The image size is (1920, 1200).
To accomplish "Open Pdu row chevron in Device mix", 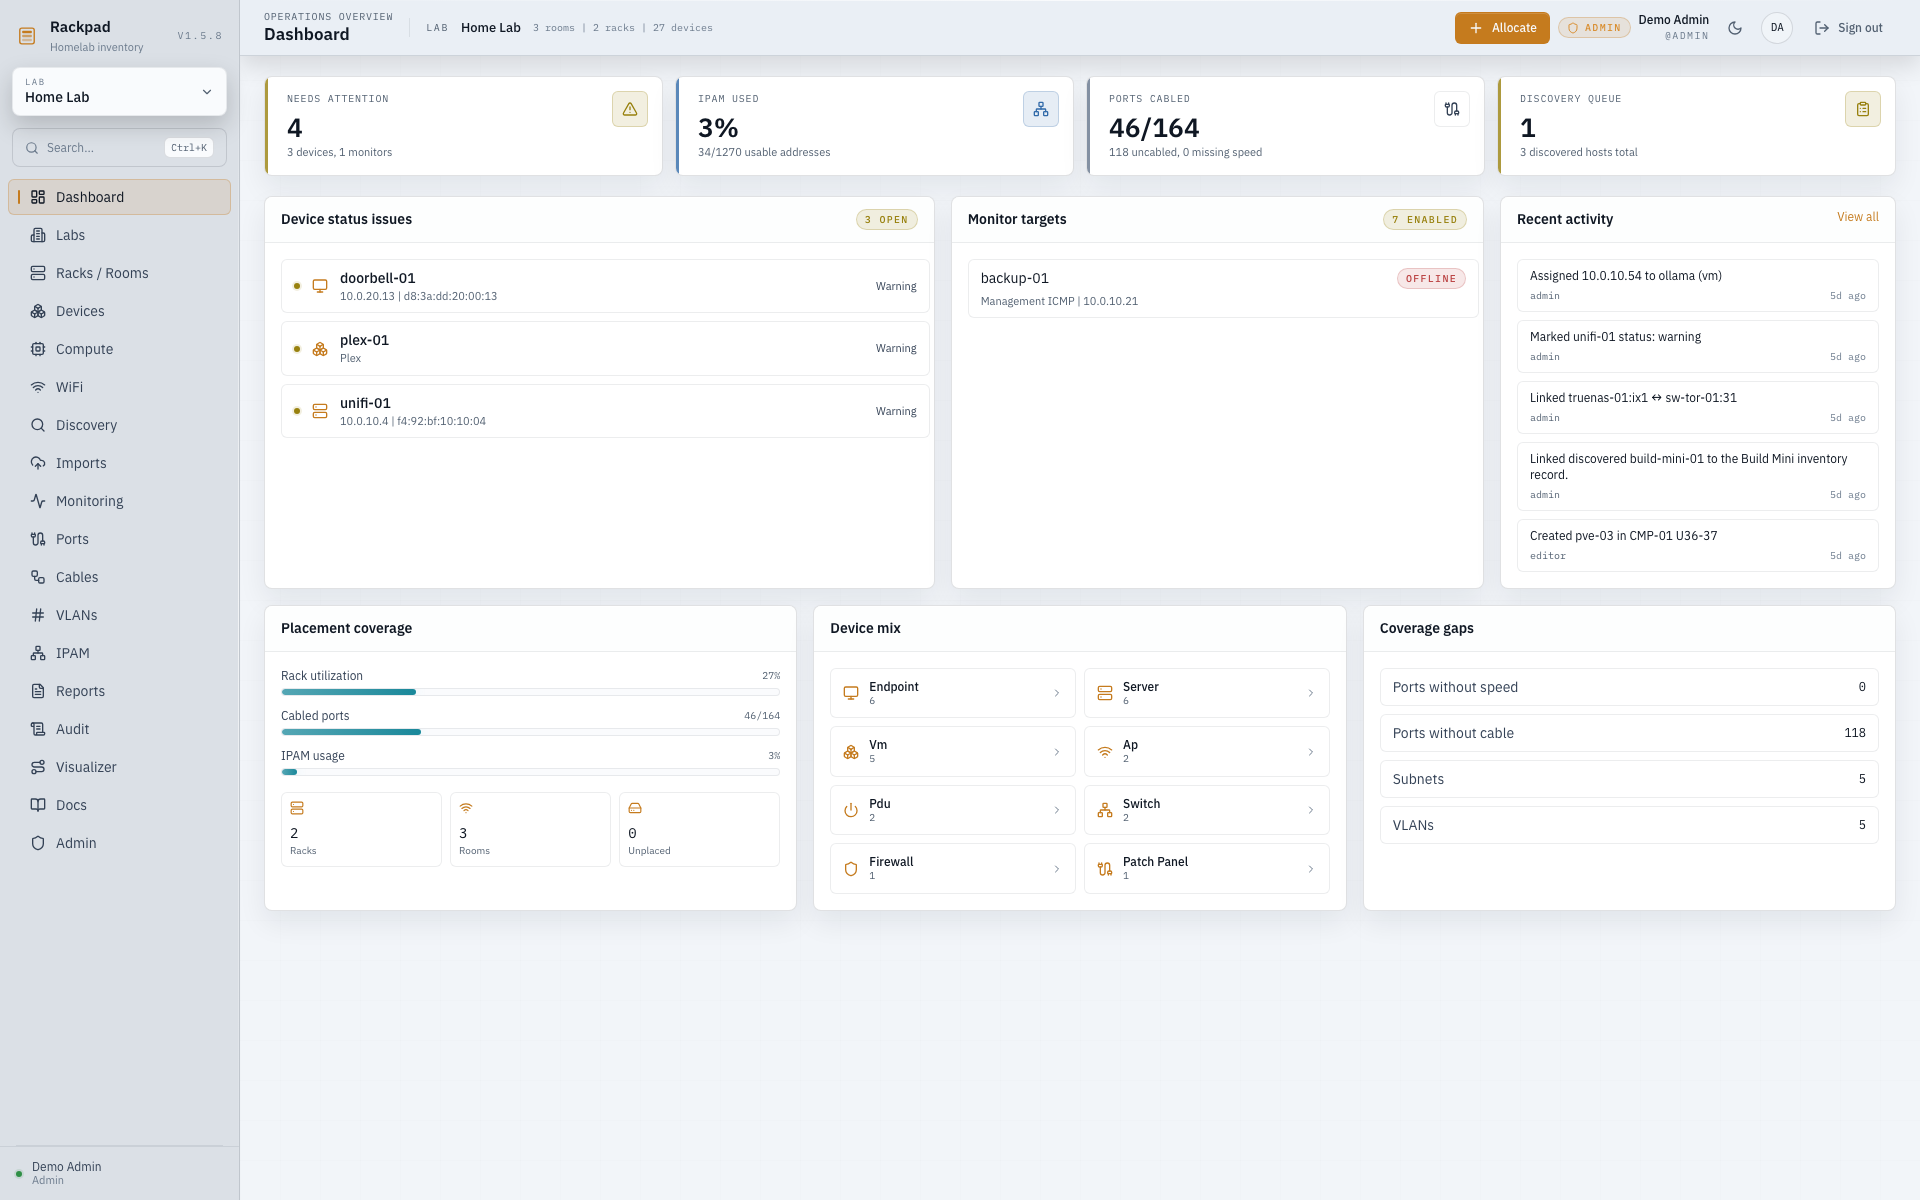I will (1057, 810).
